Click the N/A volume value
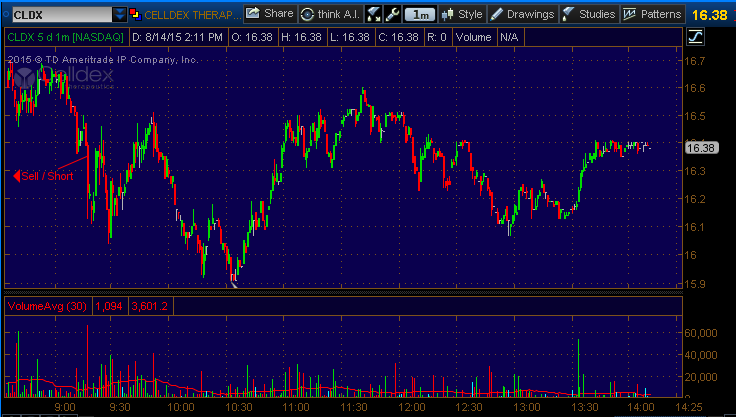This screenshot has height=417, width=736. pos(509,37)
